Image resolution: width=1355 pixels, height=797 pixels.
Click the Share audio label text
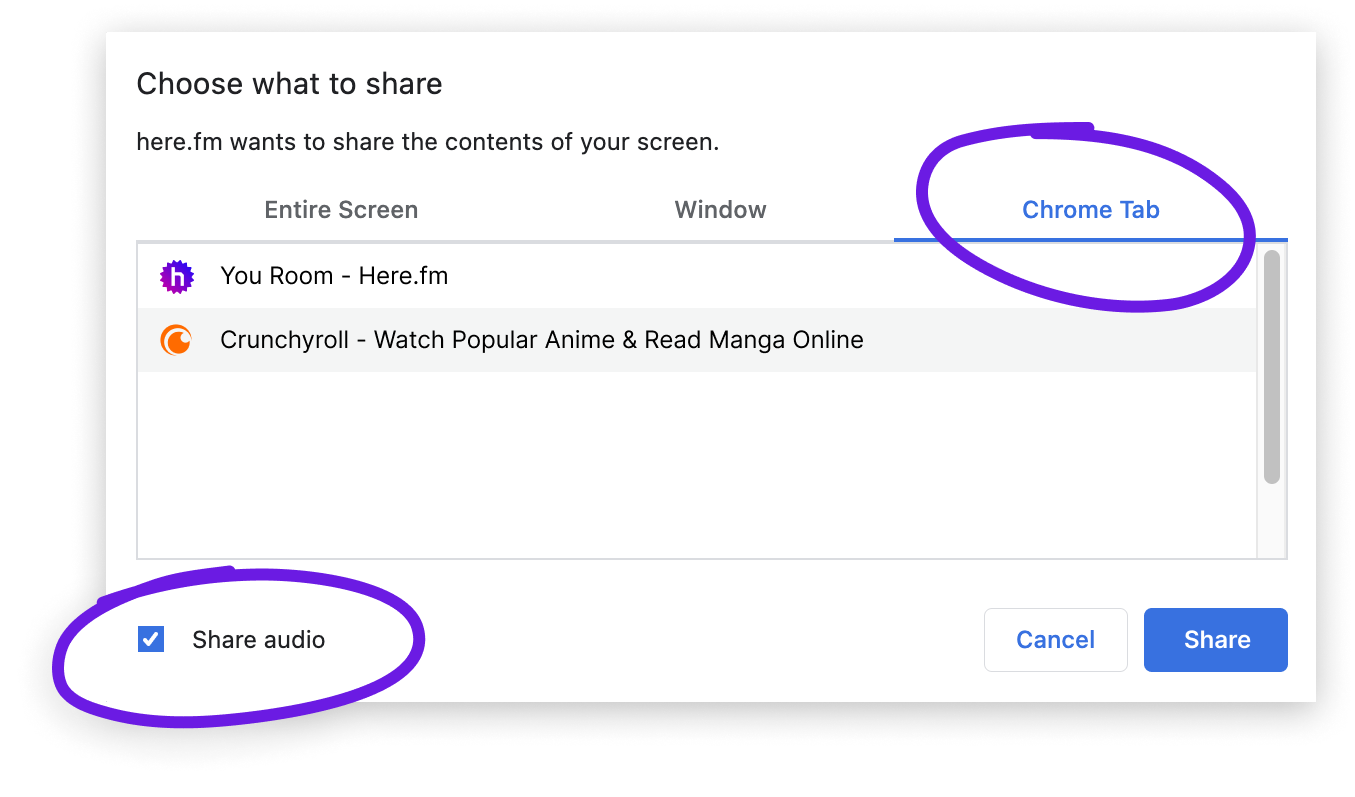click(x=258, y=640)
